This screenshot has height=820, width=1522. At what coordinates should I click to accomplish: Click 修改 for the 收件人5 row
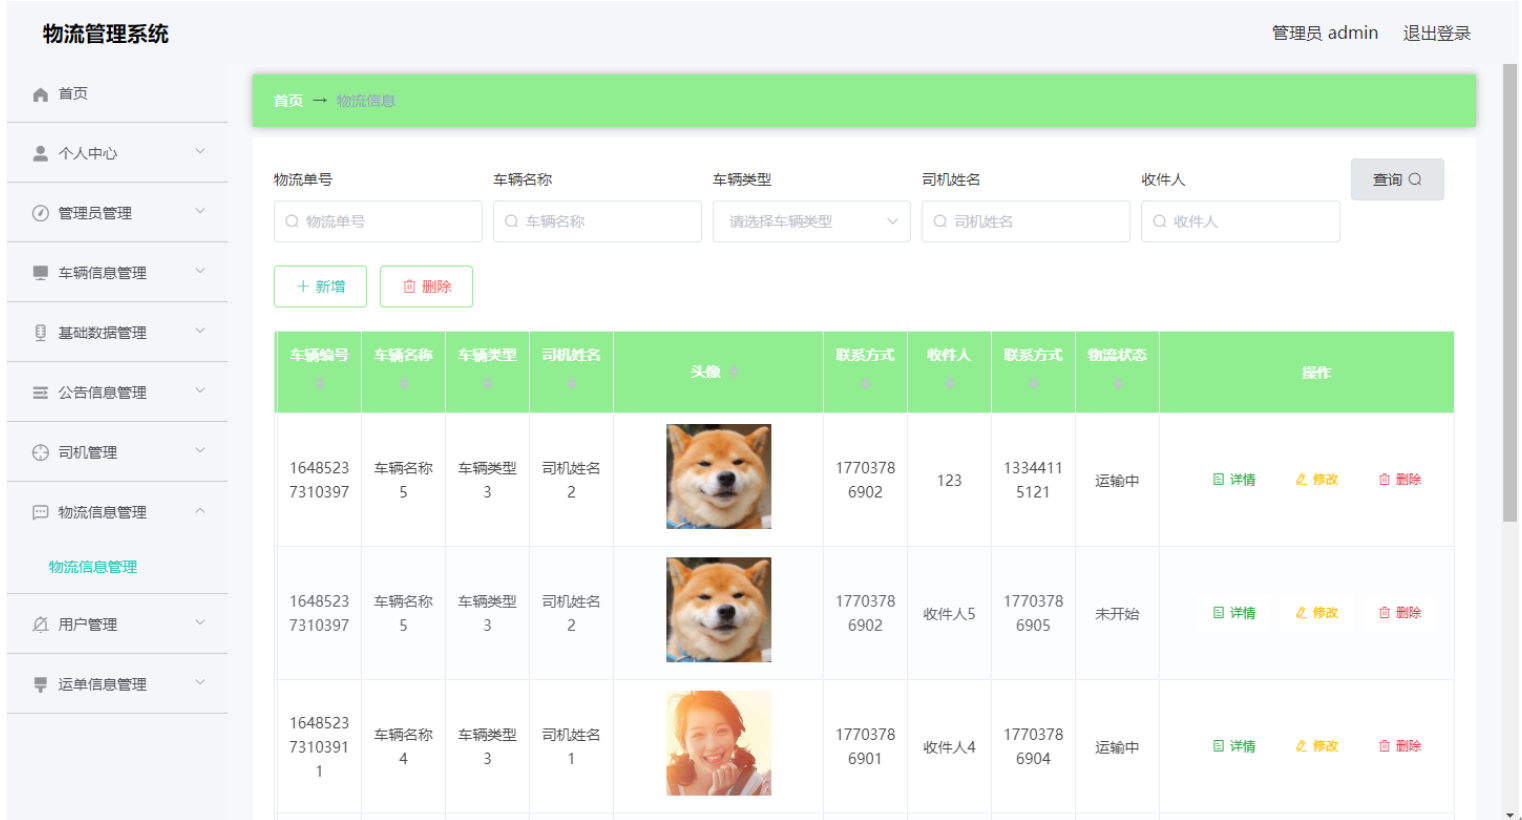tap(1317, 613)
